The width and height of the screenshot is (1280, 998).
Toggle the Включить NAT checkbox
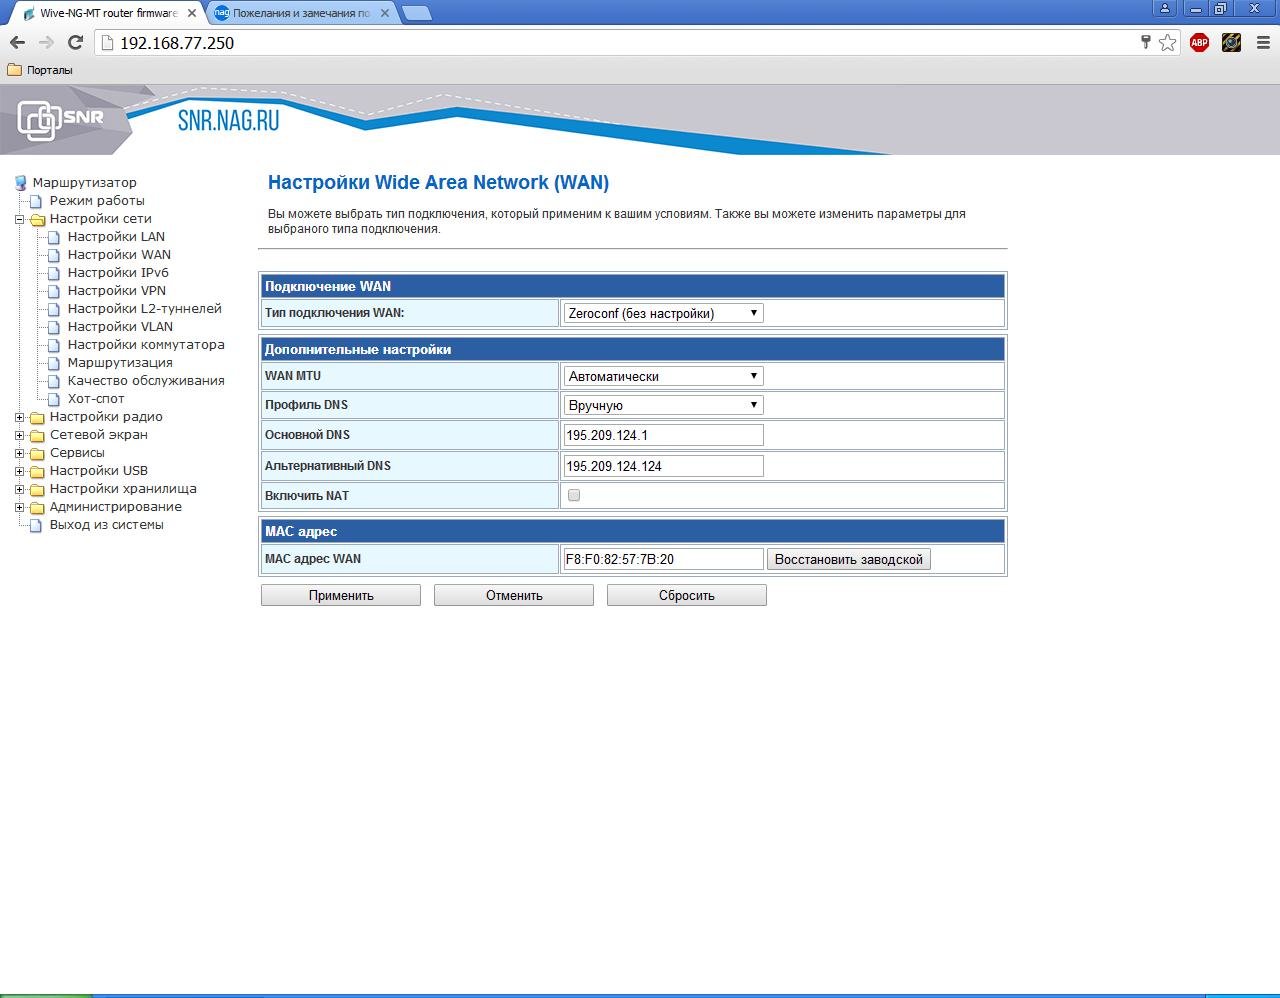574,495
